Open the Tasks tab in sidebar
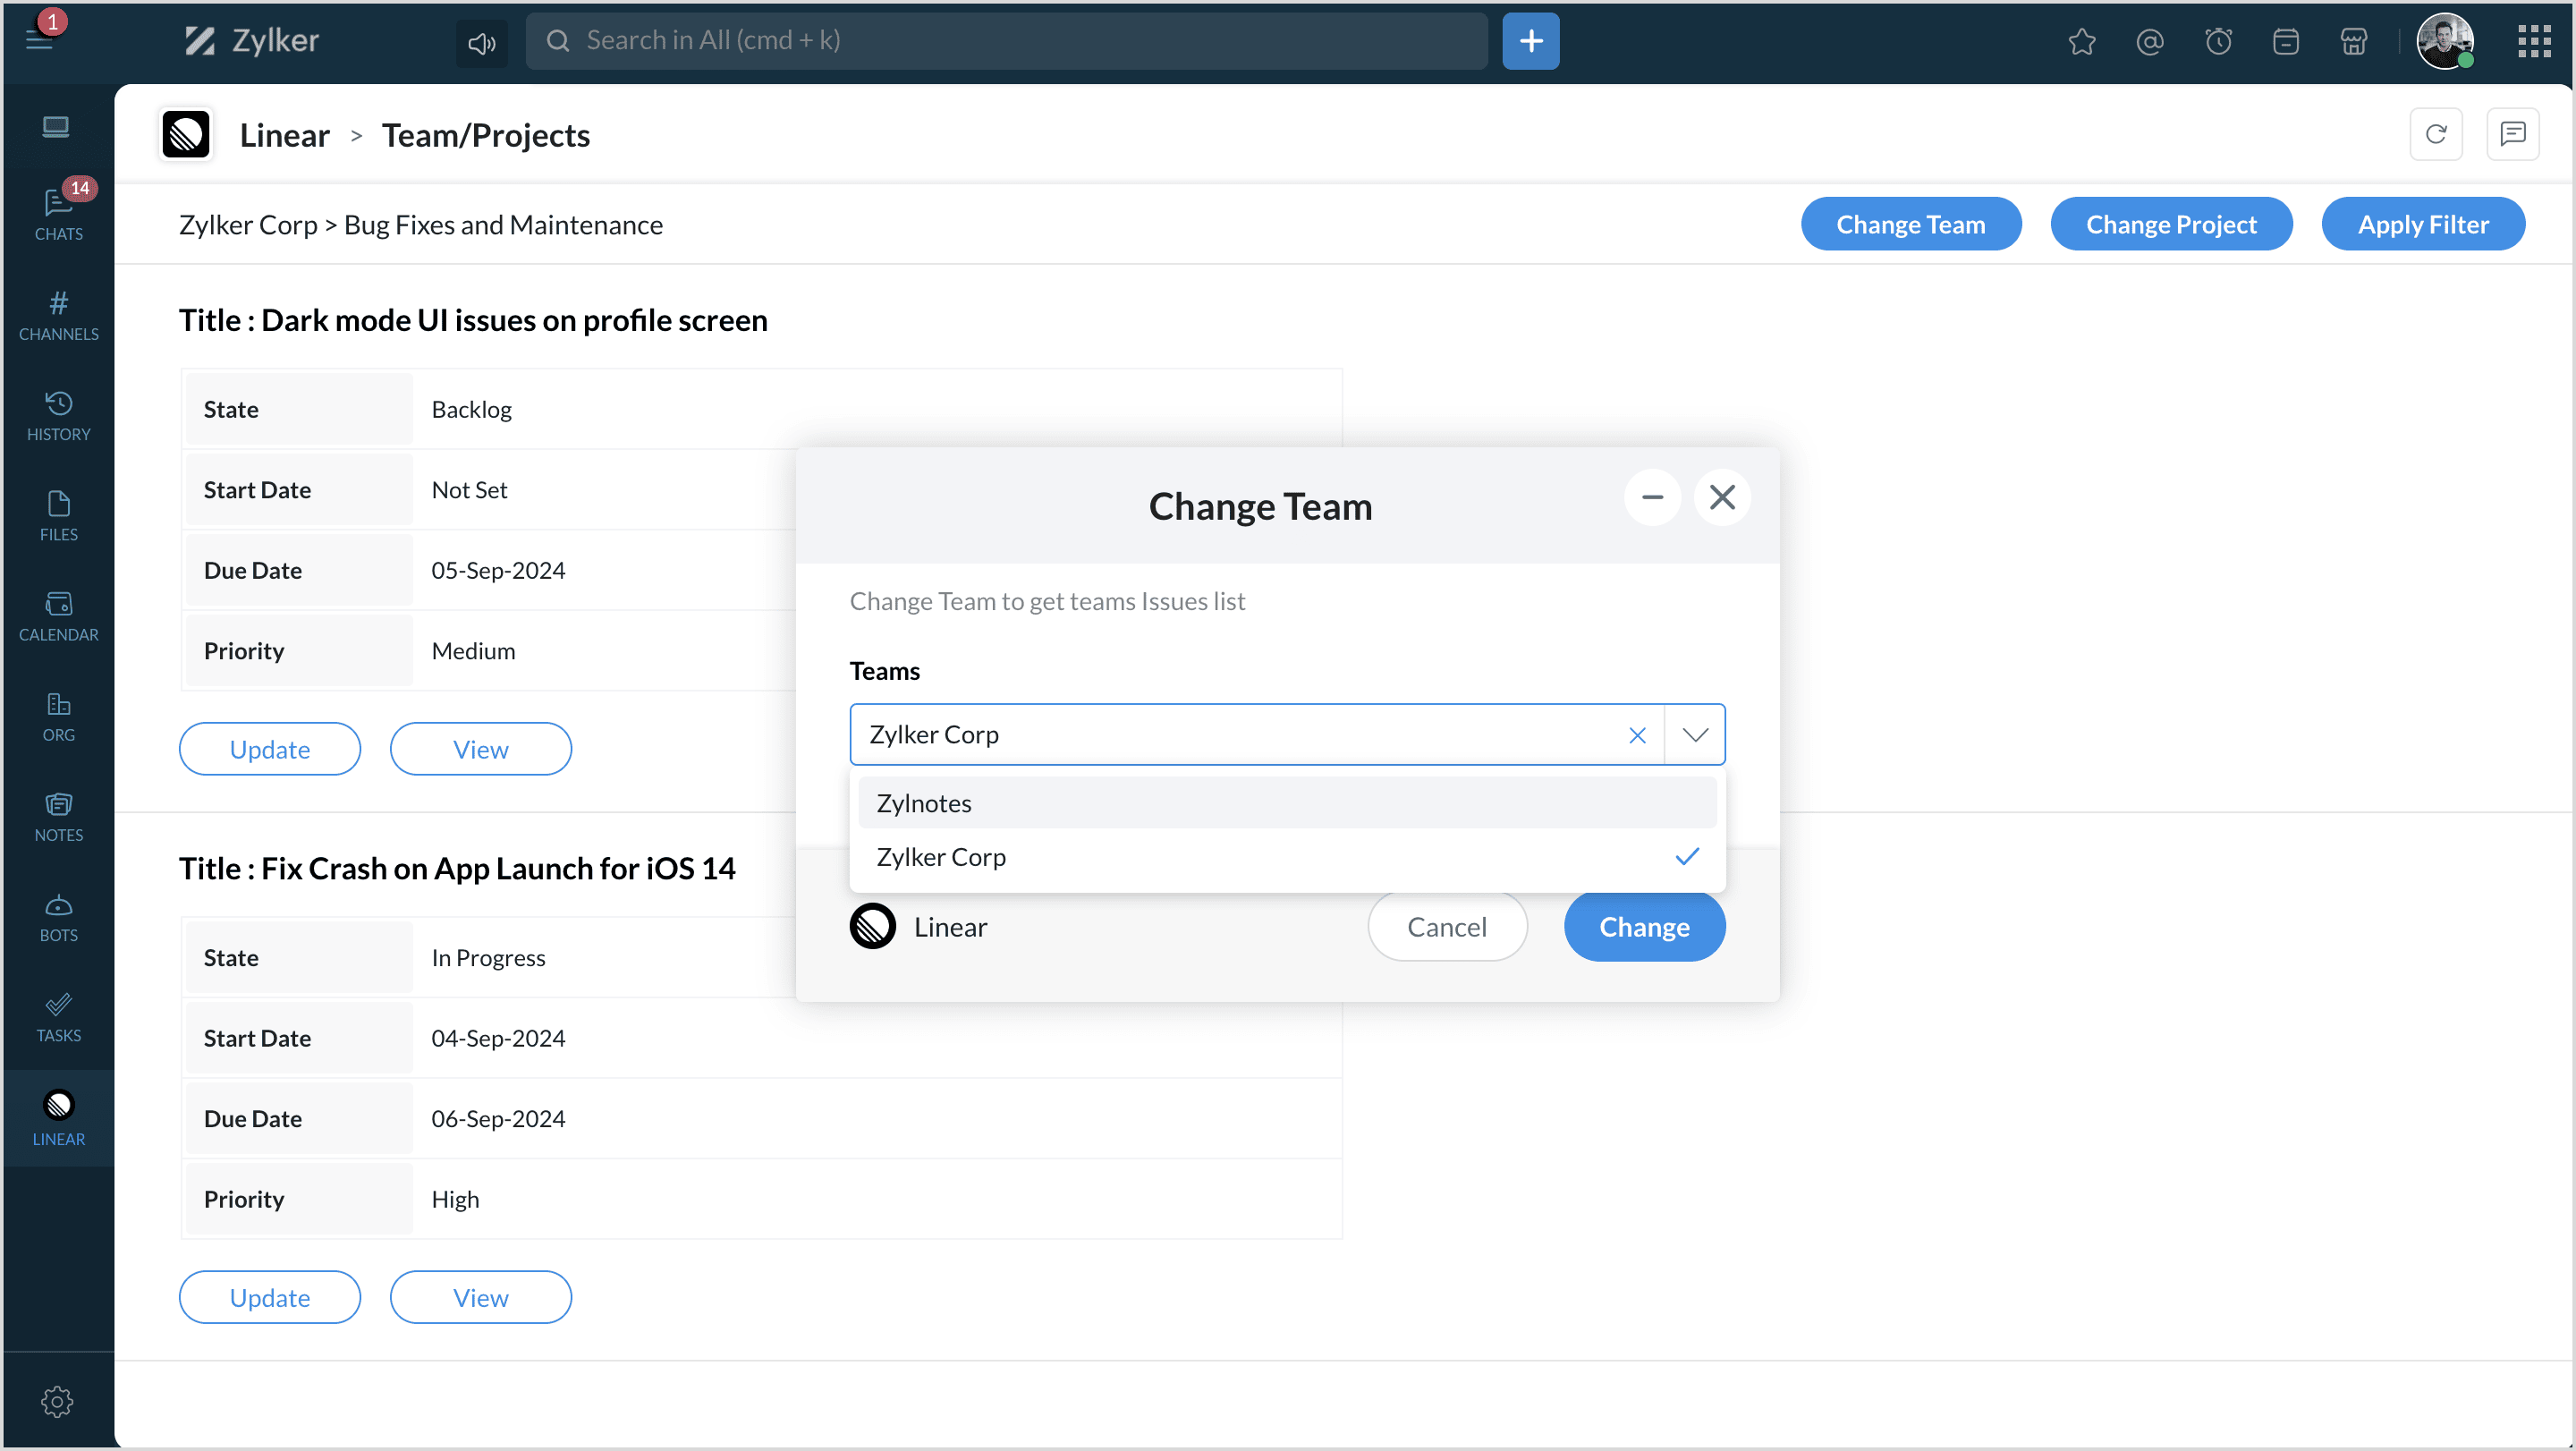 click(58, 1016)
